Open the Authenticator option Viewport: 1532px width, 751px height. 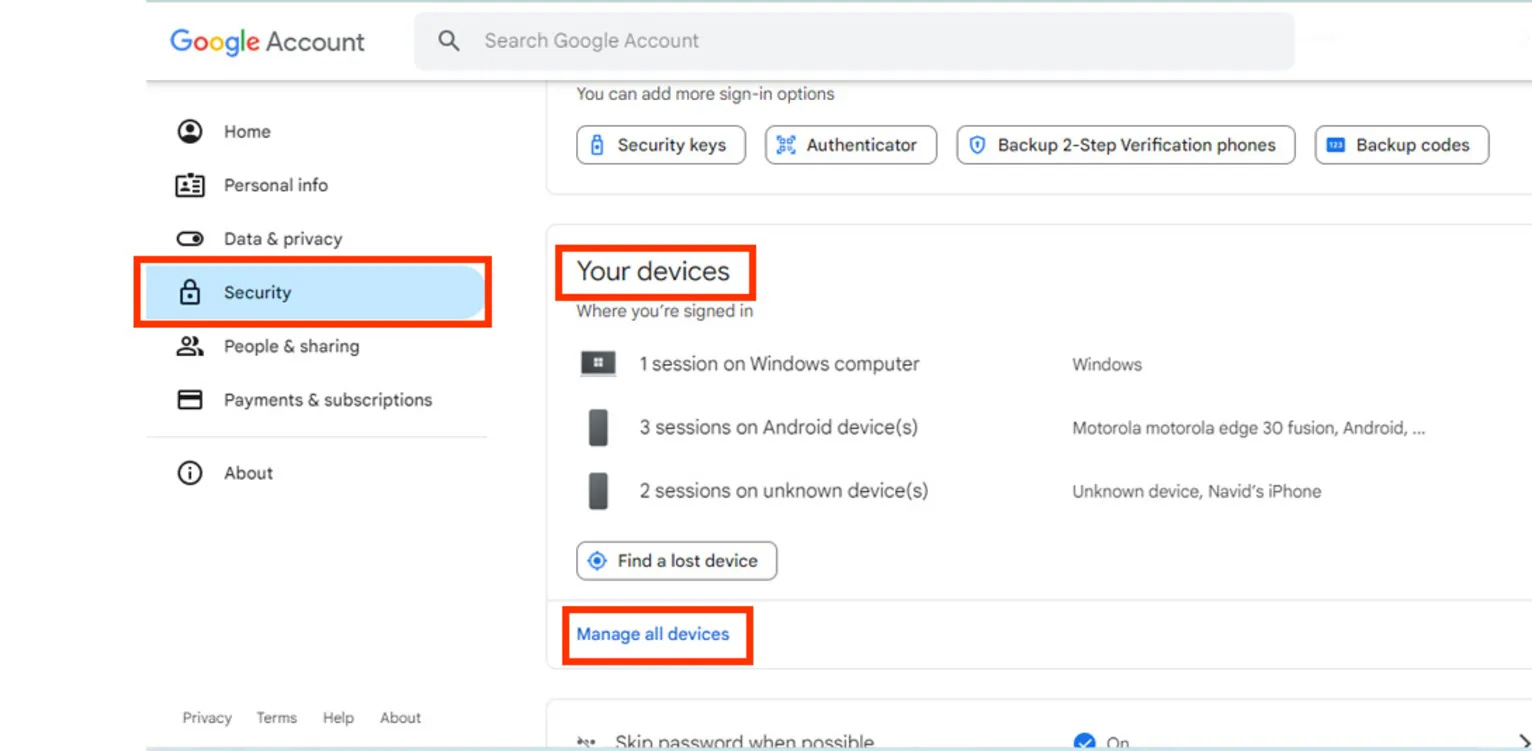pyautogui.click(x=851, y=145)
